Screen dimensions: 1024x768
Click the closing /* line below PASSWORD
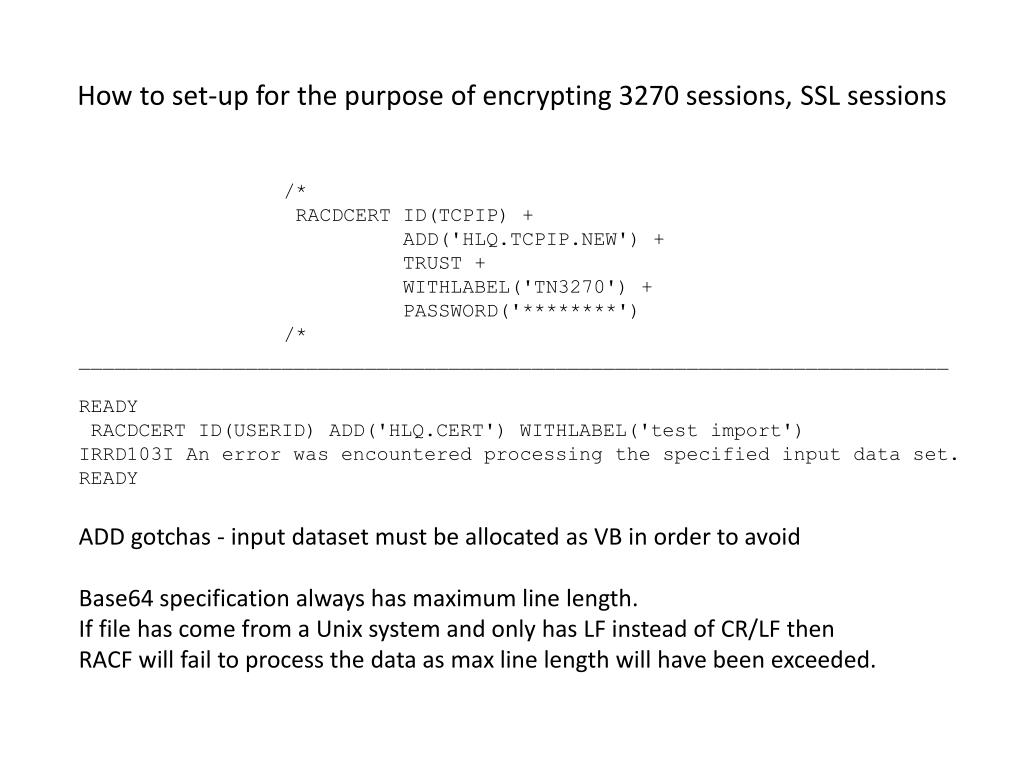(x=295, y=335)
